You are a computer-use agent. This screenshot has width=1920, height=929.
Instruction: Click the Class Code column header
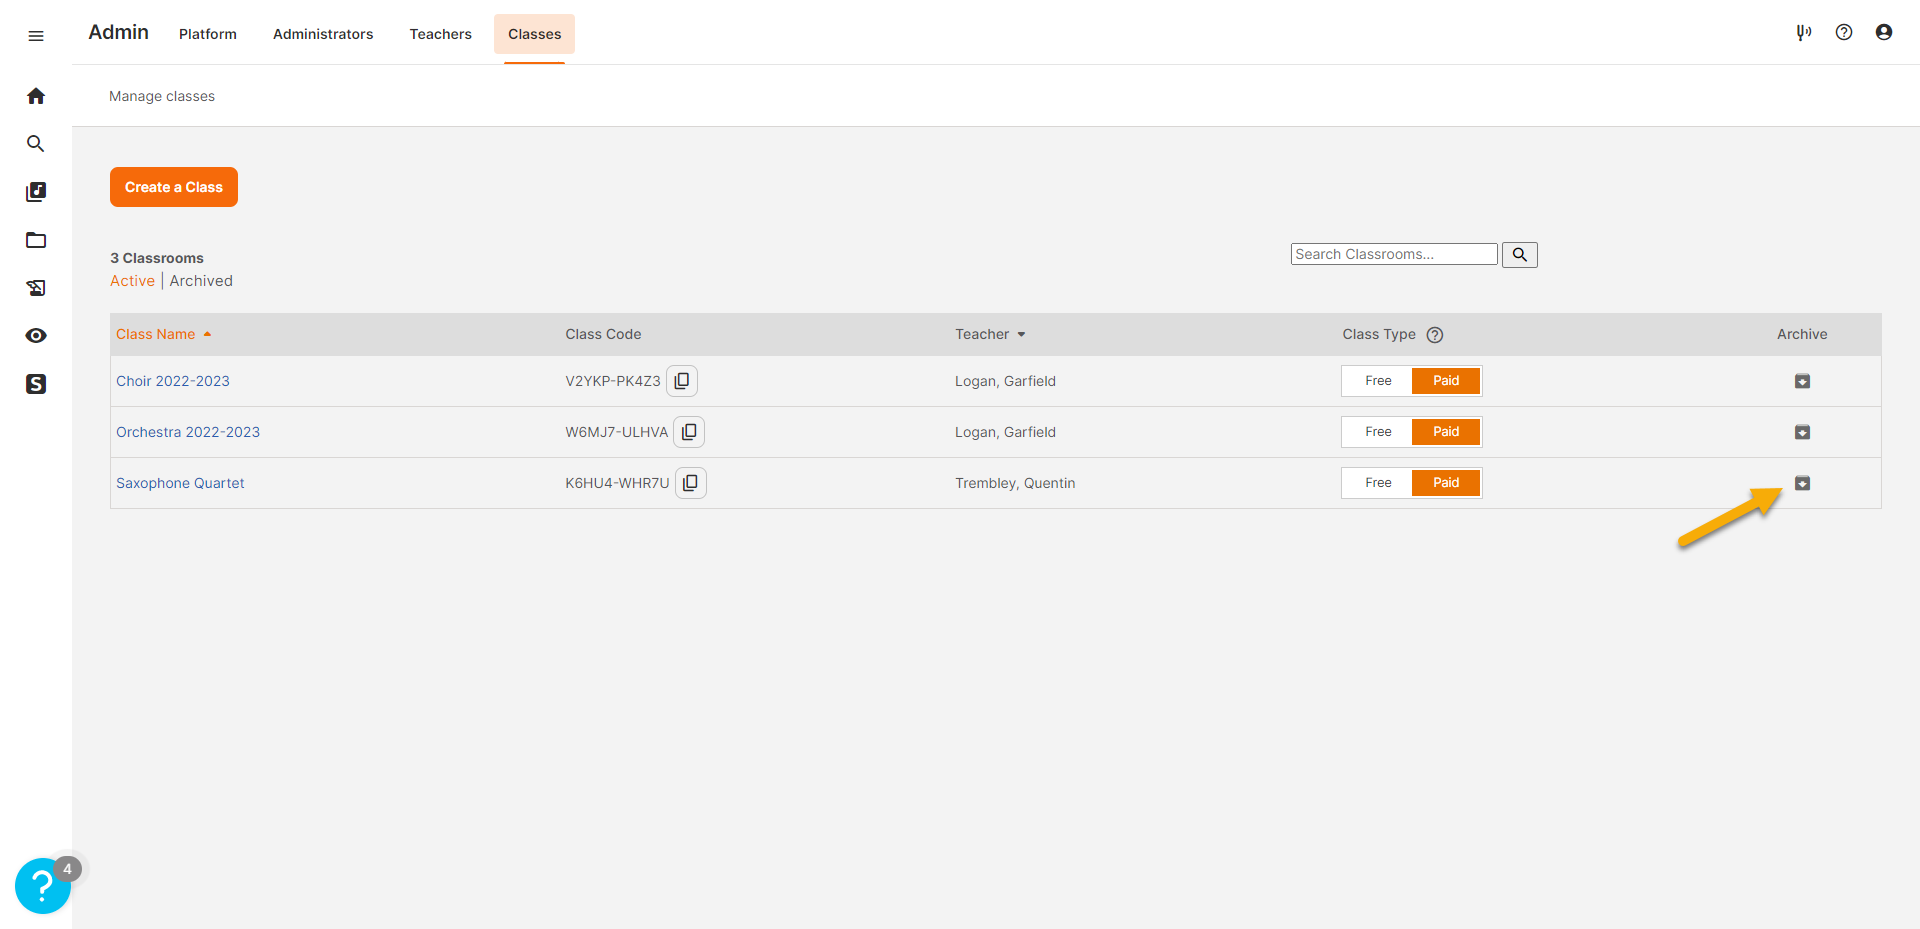(x=603, y=334)
